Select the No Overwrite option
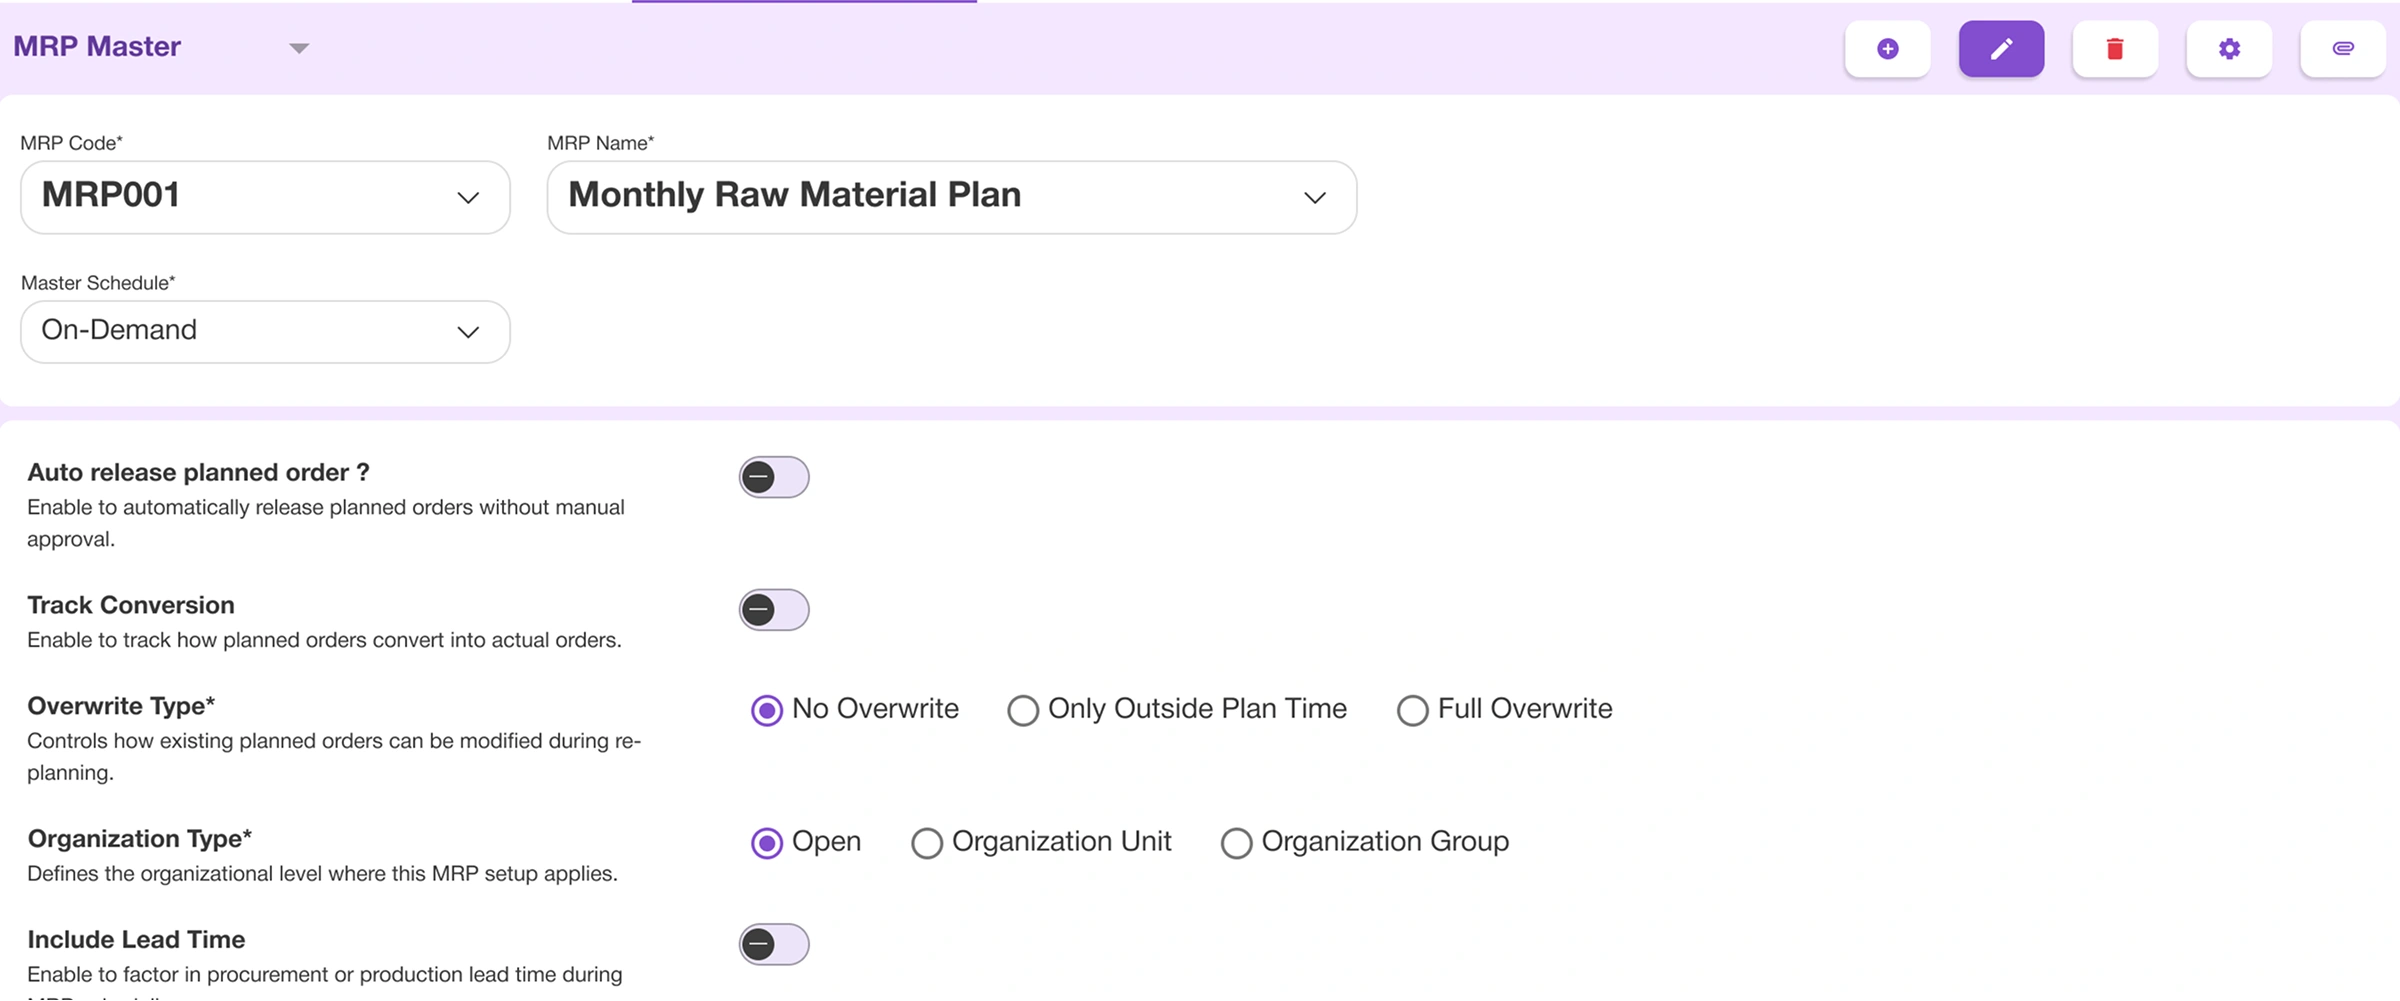This screenshot has height=1001, width=2400. click(766, 710)
